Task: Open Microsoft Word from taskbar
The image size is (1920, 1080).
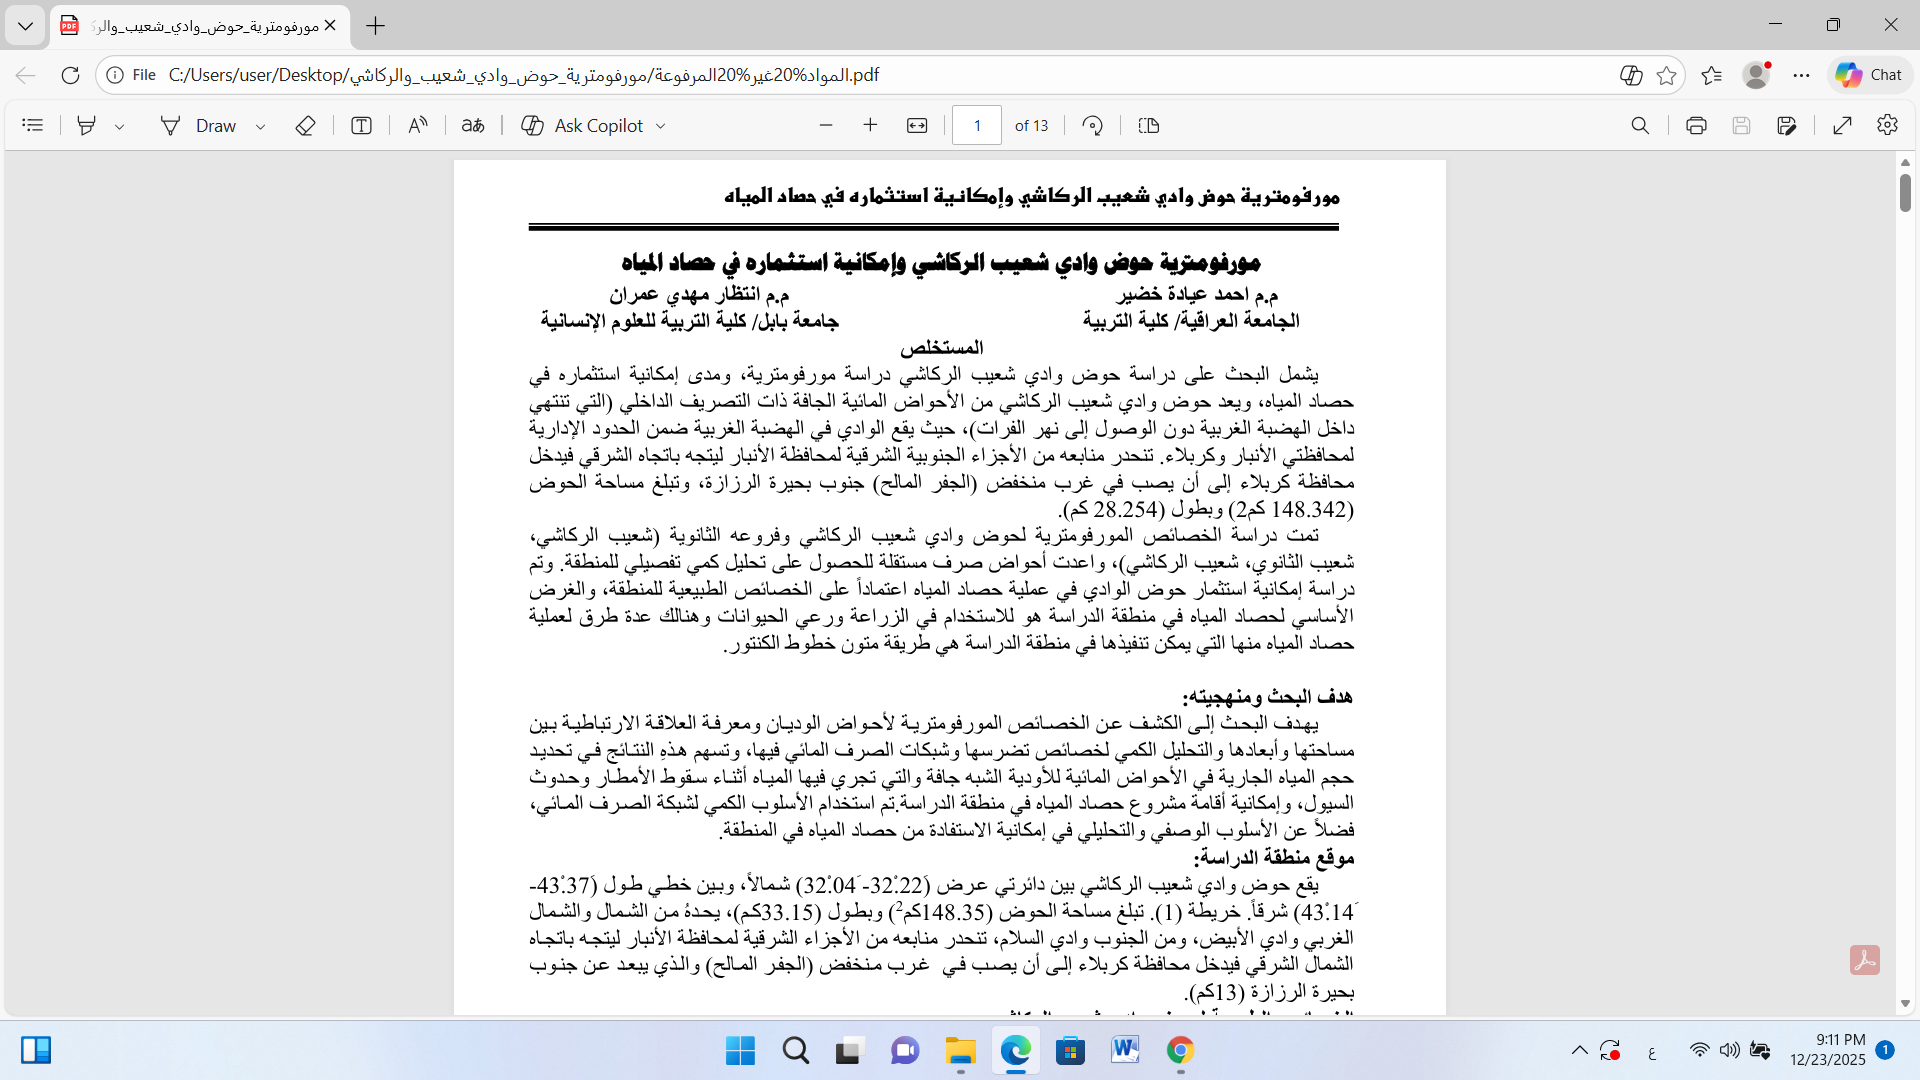Action: (1125, 1051)
